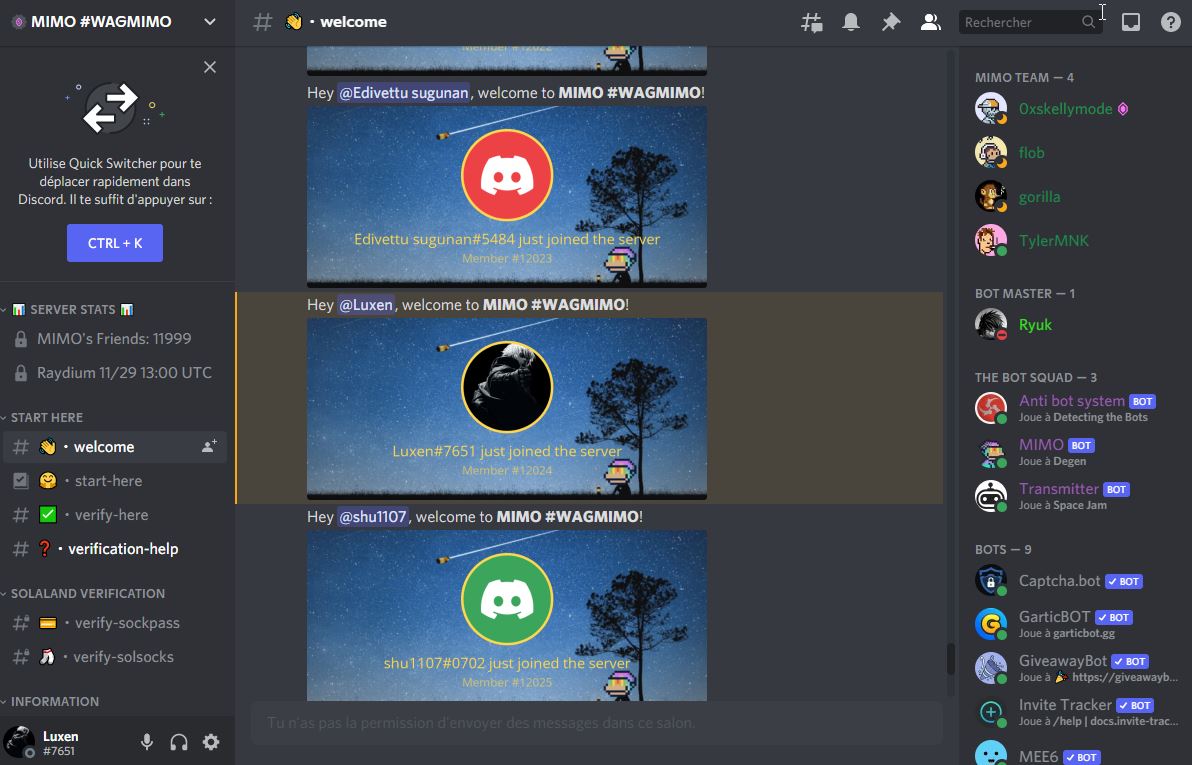
Task: Open Raydium 11/29 13:00 UTC channel
Action: (x=115, y=373)
